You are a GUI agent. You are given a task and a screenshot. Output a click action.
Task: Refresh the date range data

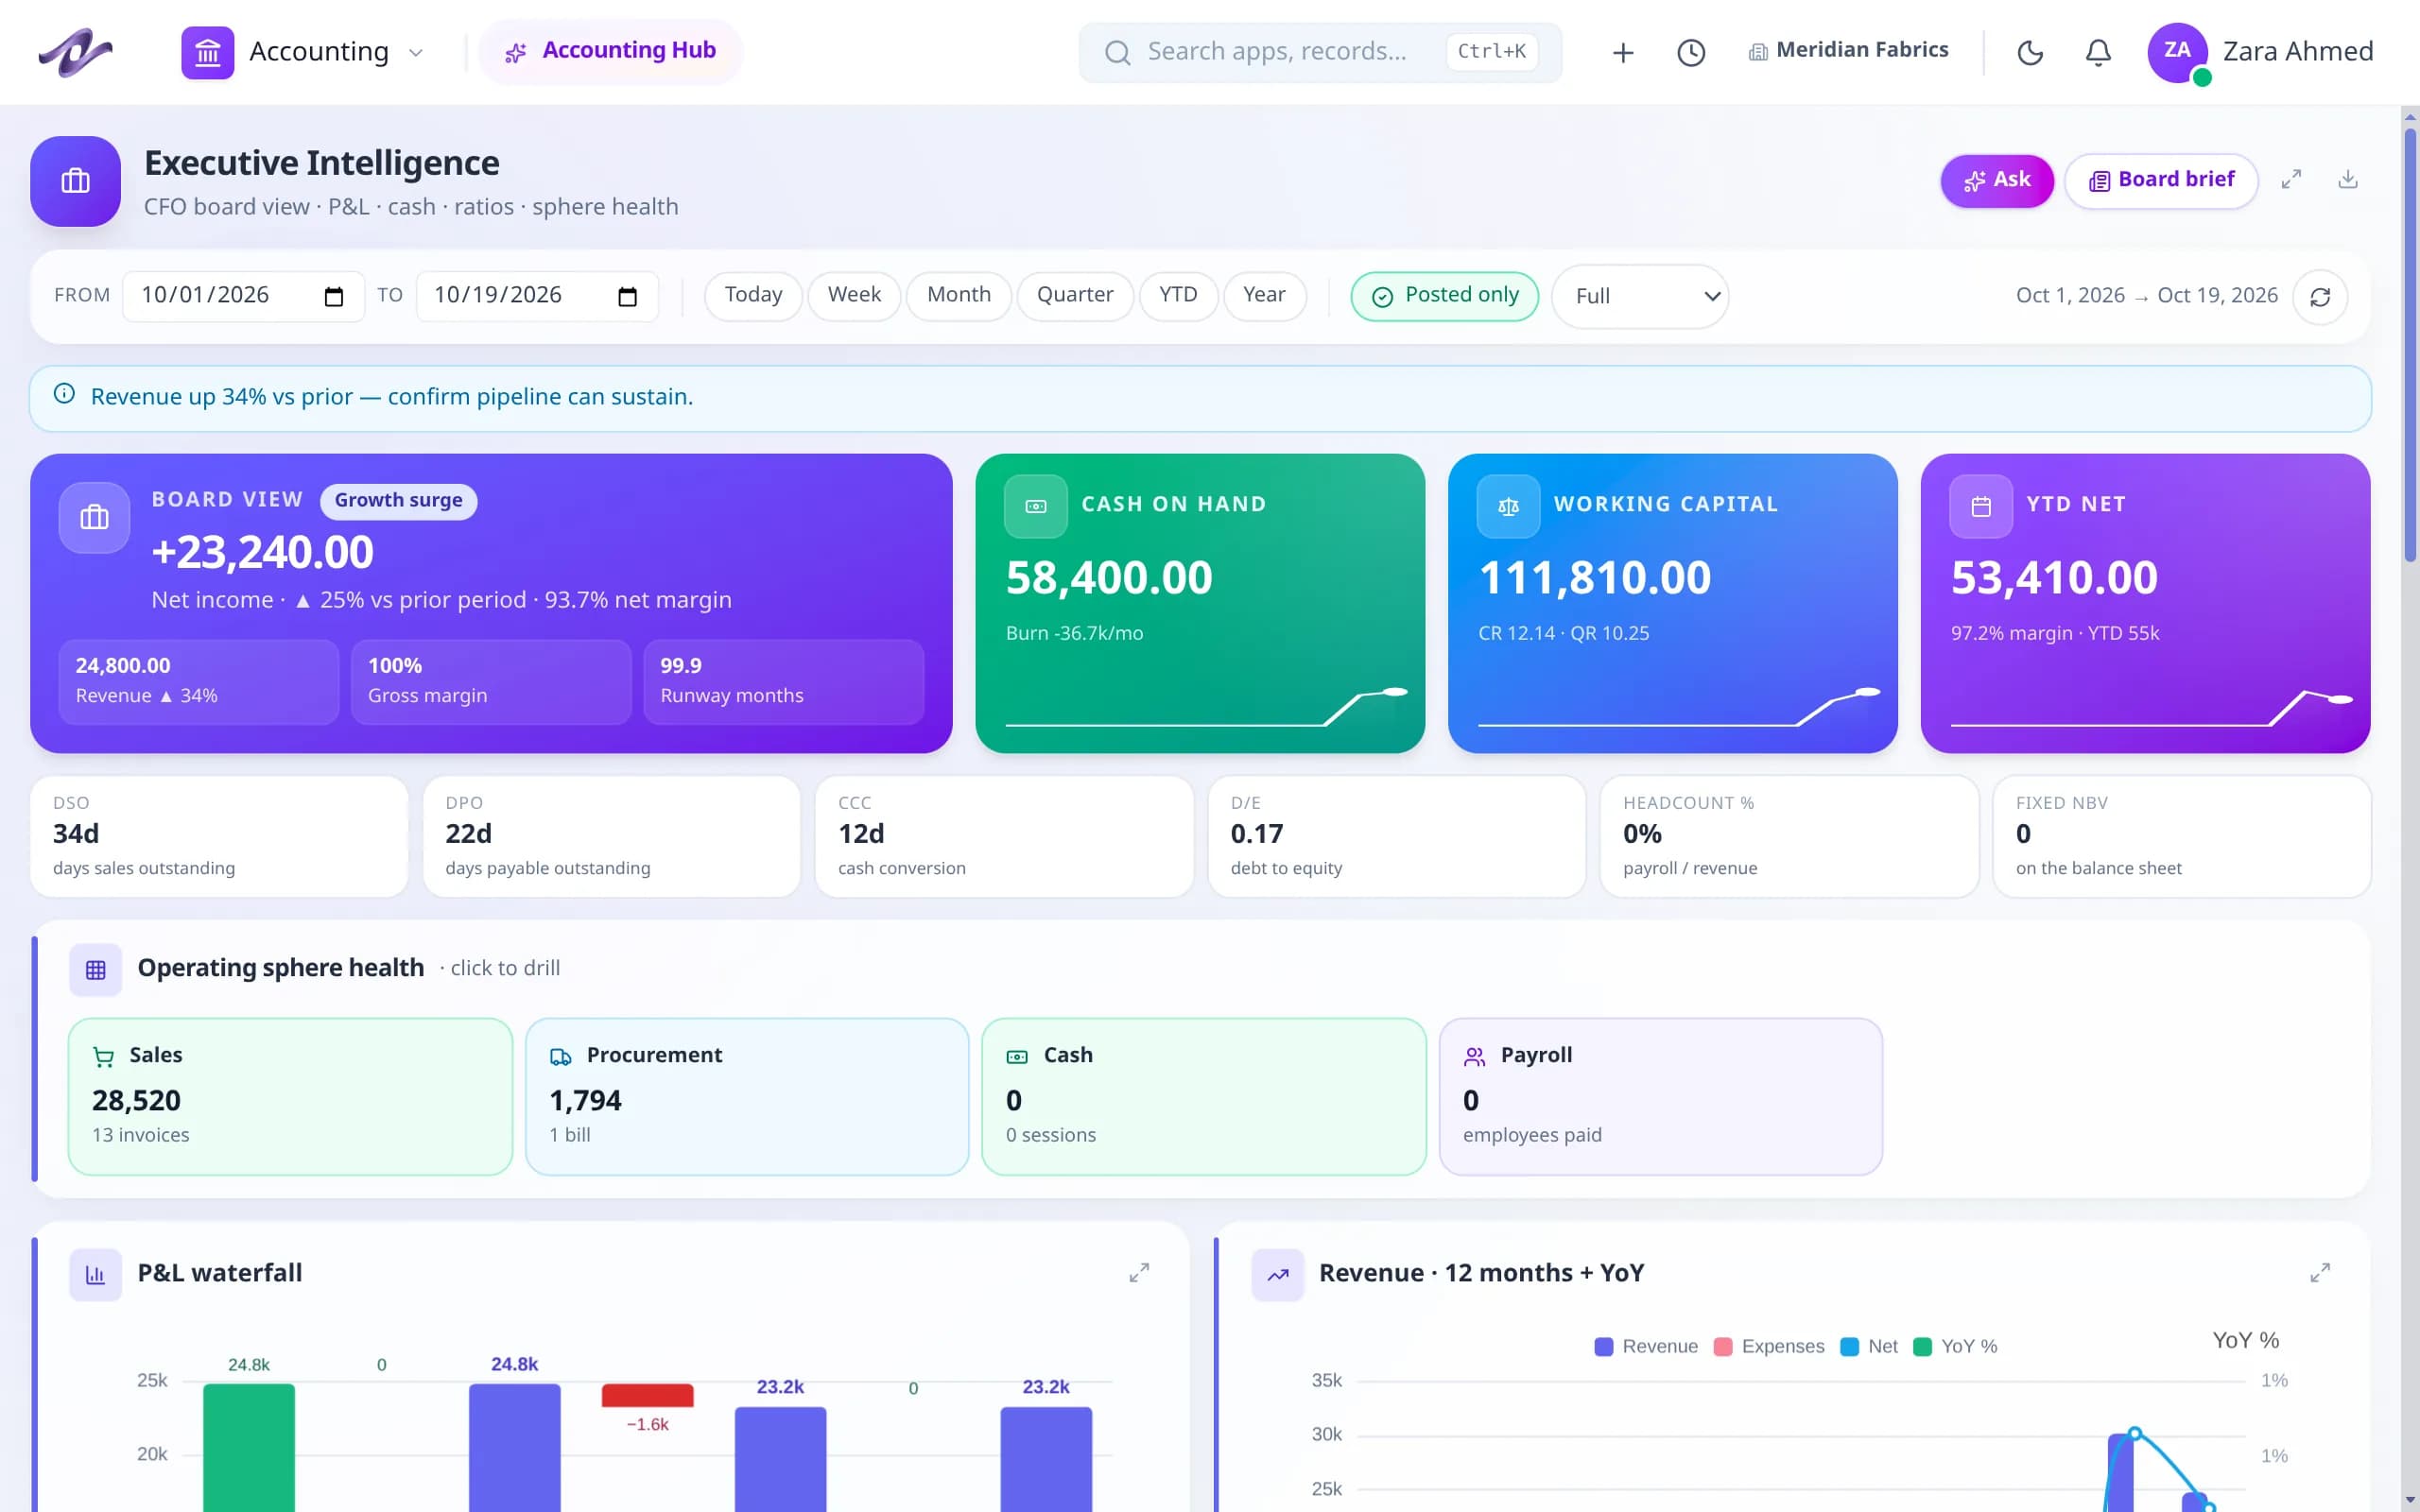tap(2320, 296)
